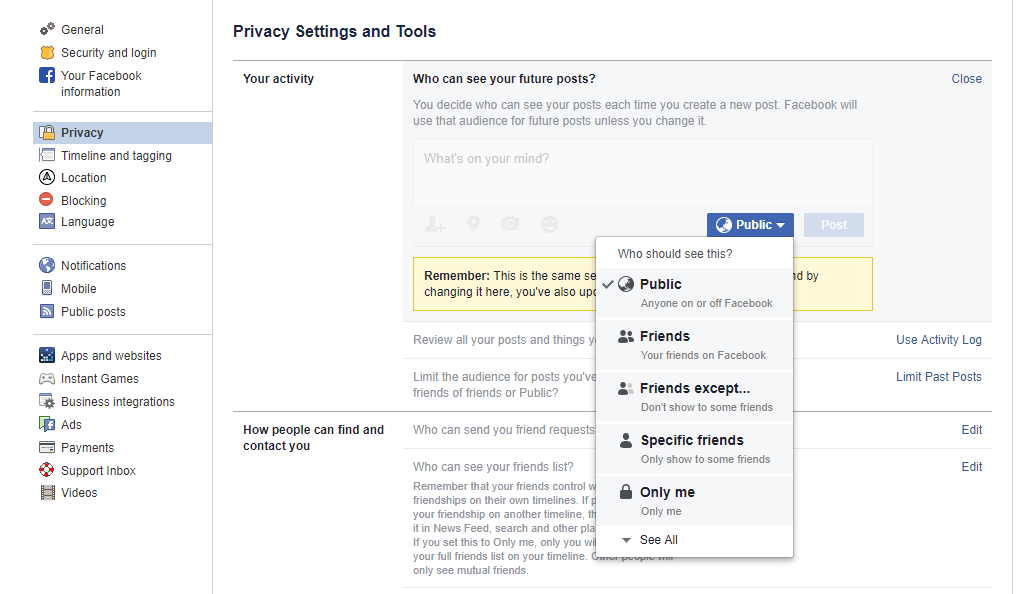
Task: Open Security and login label
Action: [x=109, y=53]
